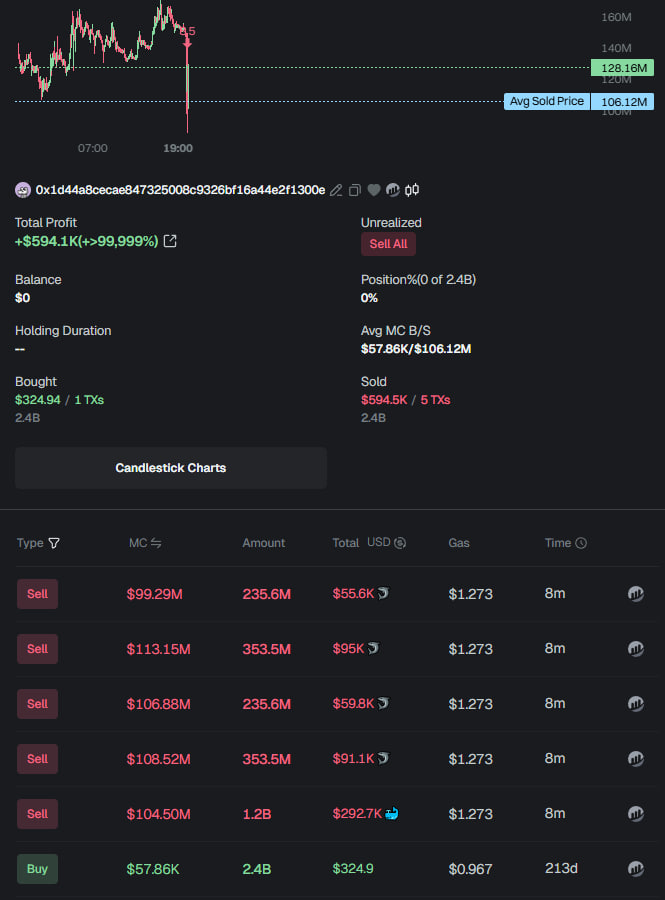Click the $104.50M market cap cell
665x900 pixels.
coord(158,814)
